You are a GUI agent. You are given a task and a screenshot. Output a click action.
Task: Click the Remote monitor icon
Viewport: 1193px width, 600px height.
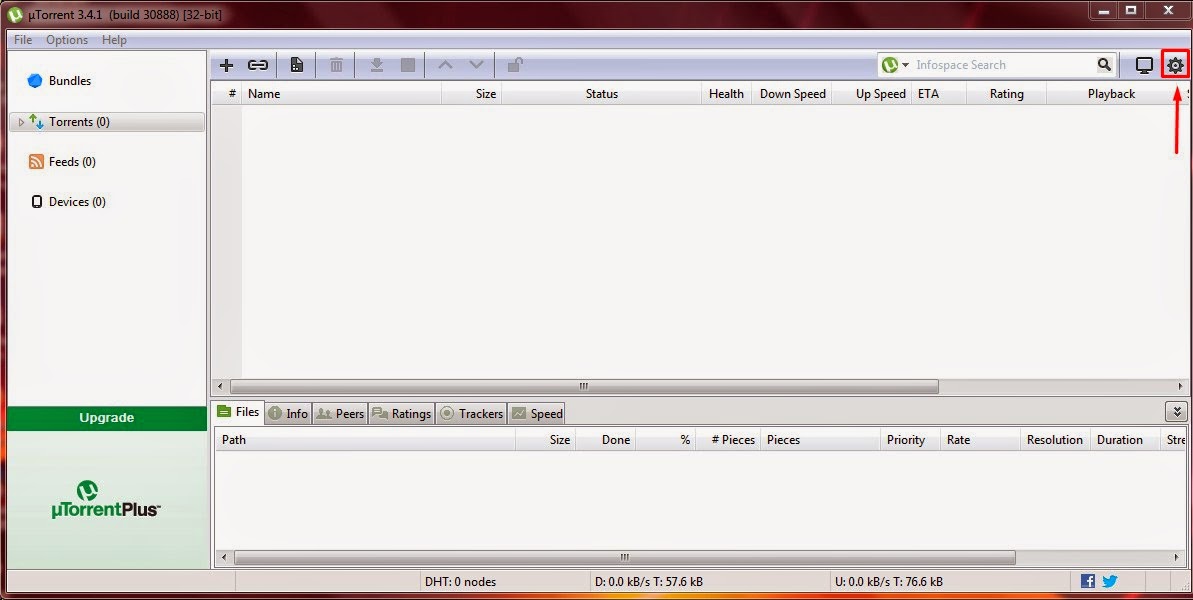click(x=1144, y=65)
